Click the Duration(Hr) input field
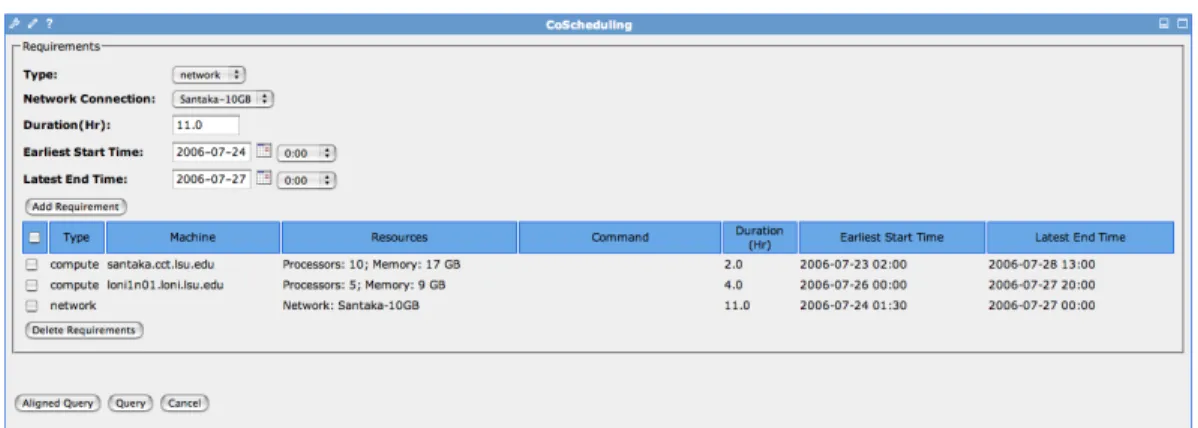Image resolution: width=1198 pixels, height=428 pixels. pos(206,125)
